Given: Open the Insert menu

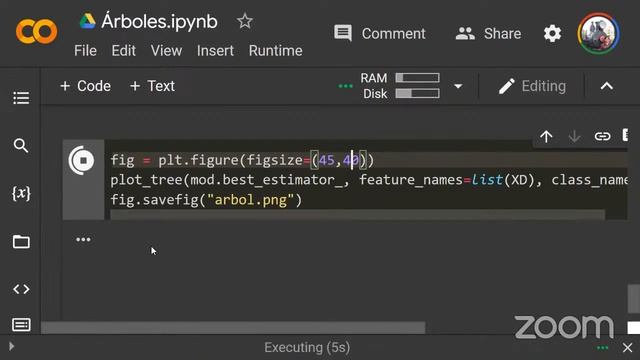Looking at the screenshot, I should point(215,51).
